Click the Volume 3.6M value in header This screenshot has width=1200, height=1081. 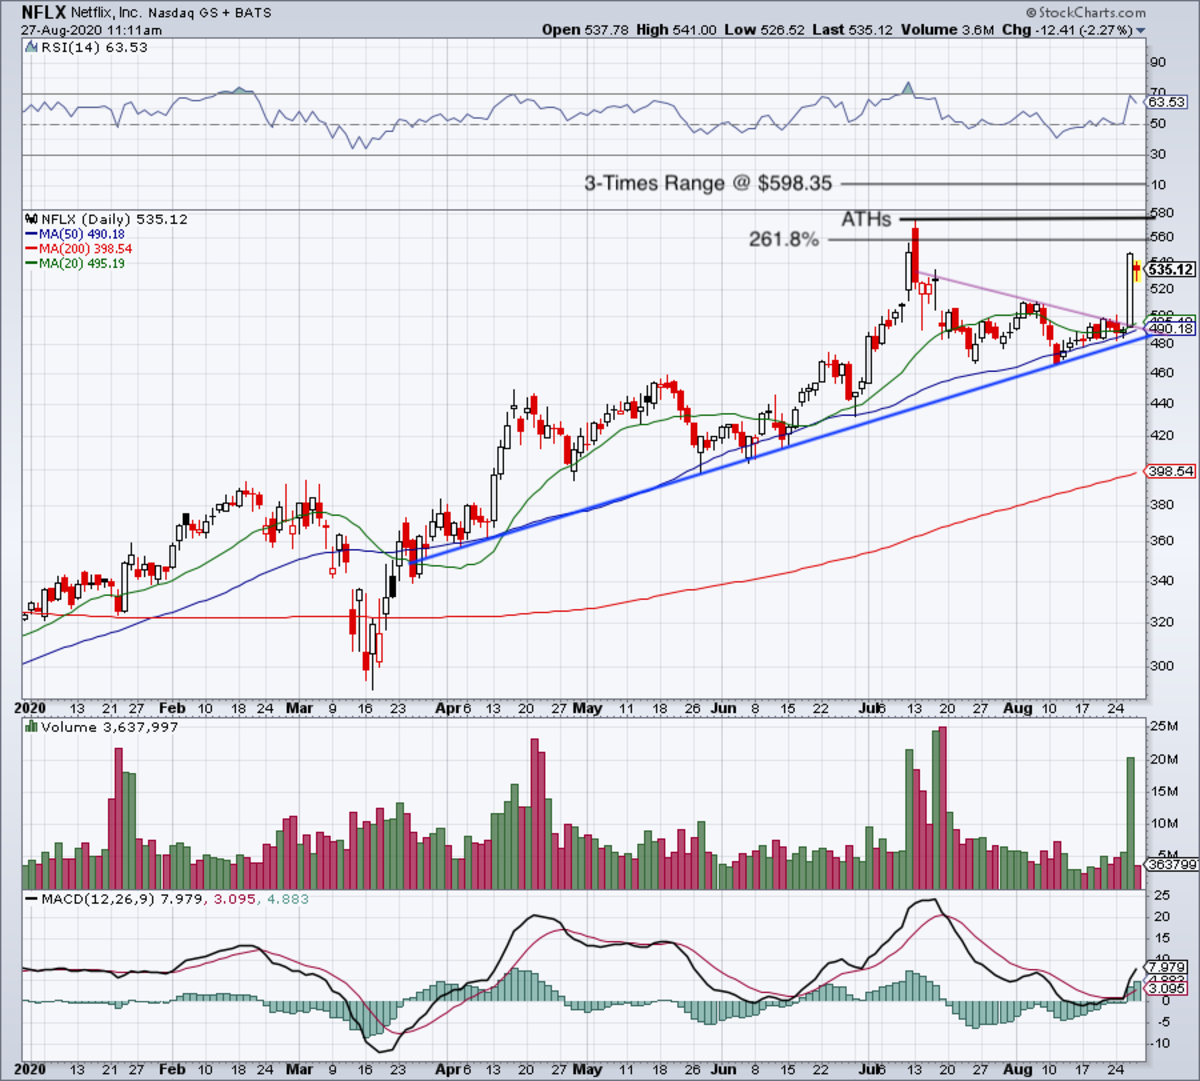[950, 30]
